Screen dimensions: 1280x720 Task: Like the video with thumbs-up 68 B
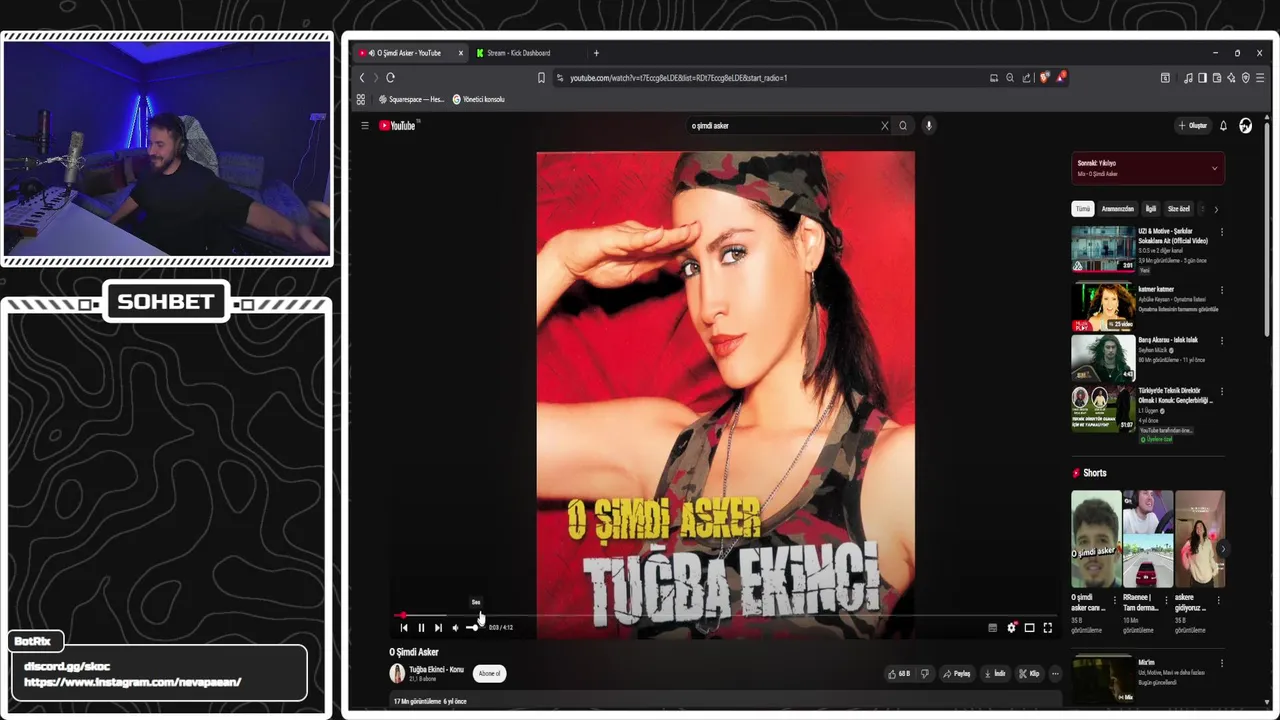coord(898,674)
